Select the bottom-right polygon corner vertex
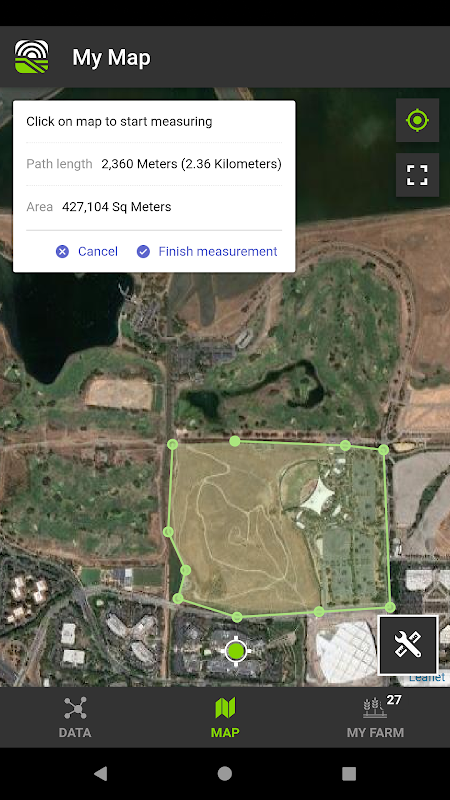This screenshot has height=800, width=450. [x=390, y=607]
